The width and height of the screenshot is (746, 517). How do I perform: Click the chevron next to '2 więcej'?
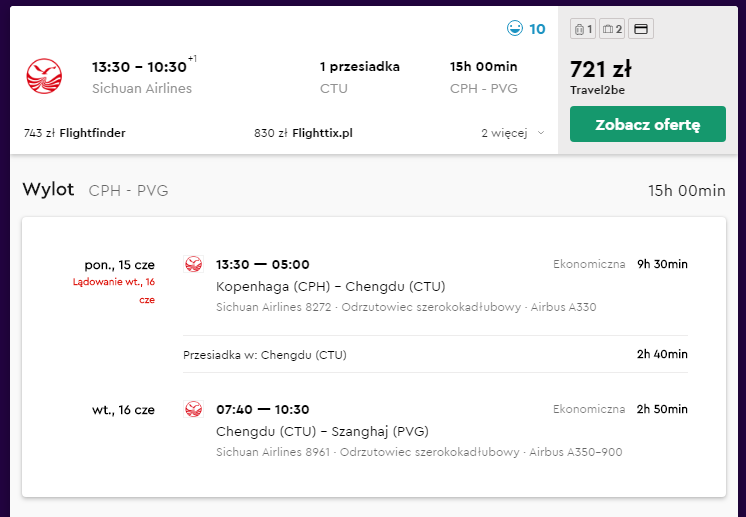point(540,133)
